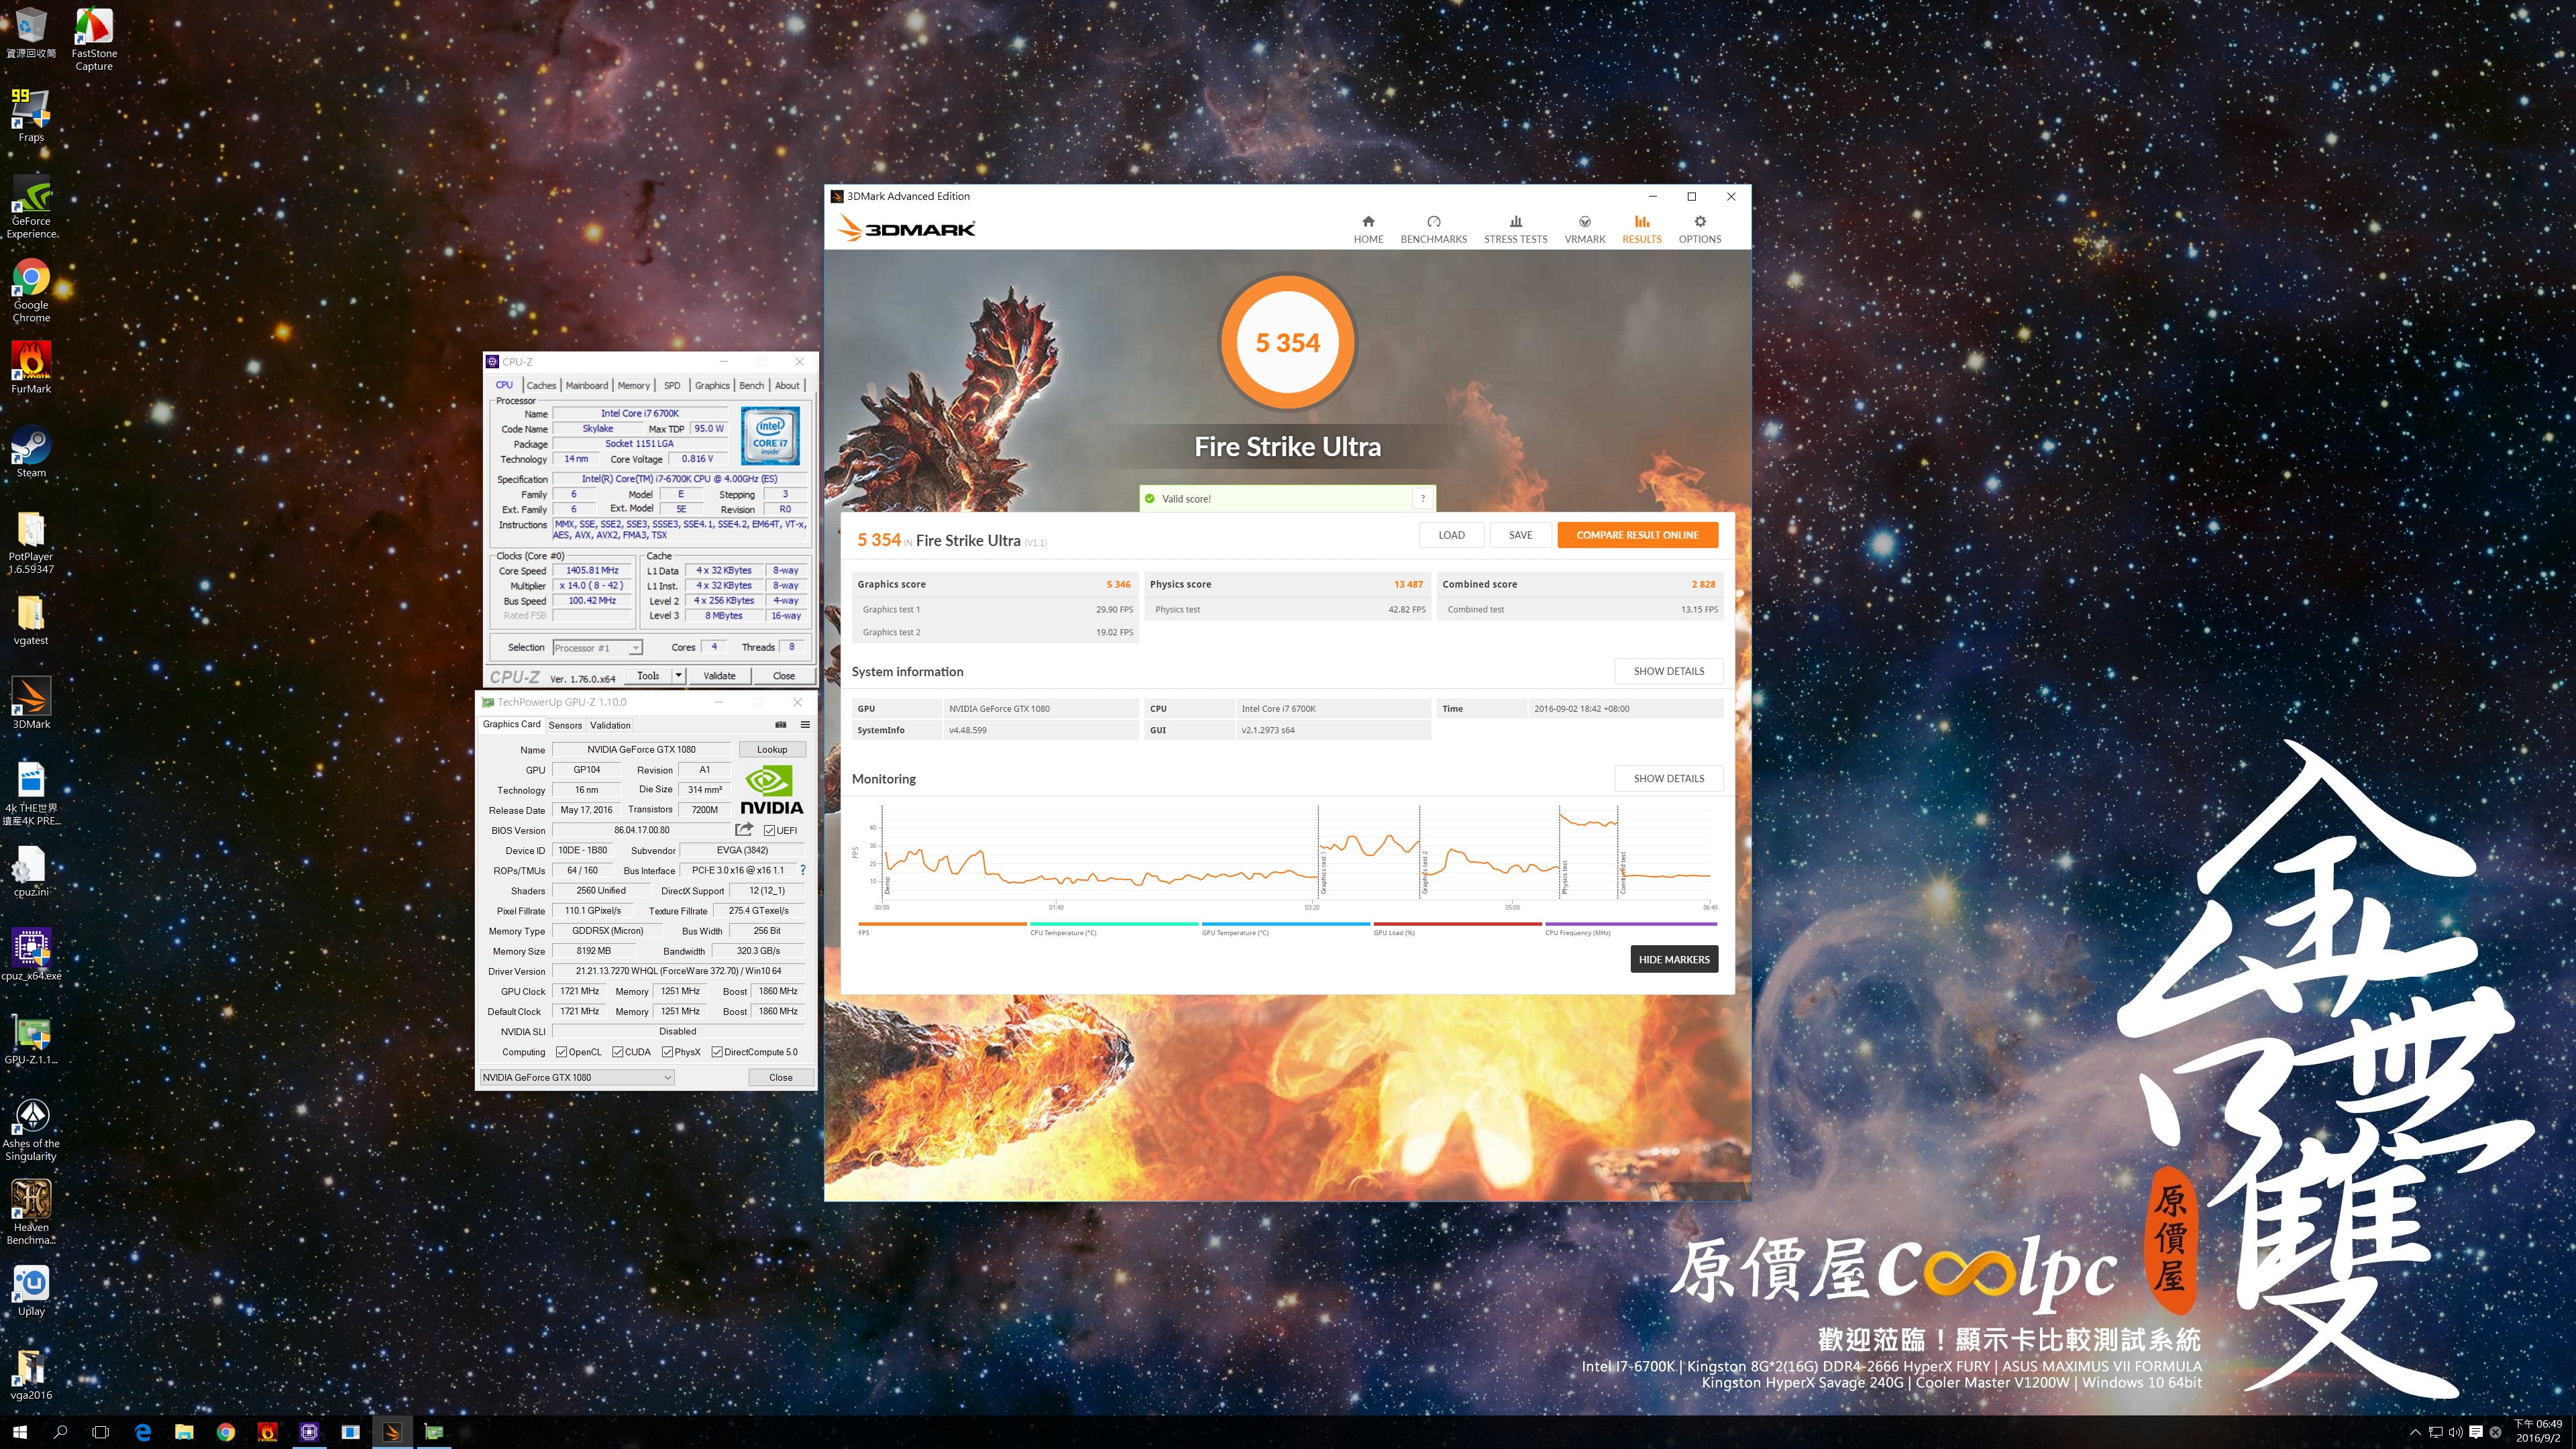Open Task View on the taskbar
This screenshot has height=1449, width=2576.
click(x=100, y=1432)
